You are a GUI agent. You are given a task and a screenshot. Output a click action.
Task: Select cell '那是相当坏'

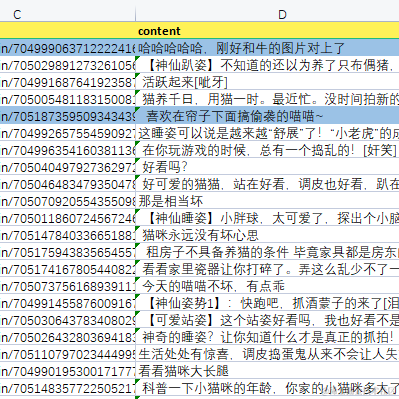[267, 201]
